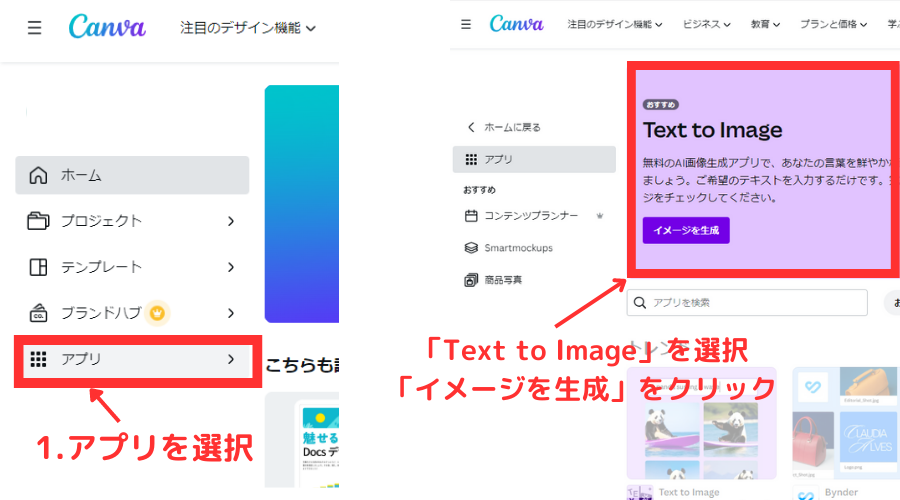Open the Text to Image panda thumbnail
900x500 pixels.
(701, 424)
